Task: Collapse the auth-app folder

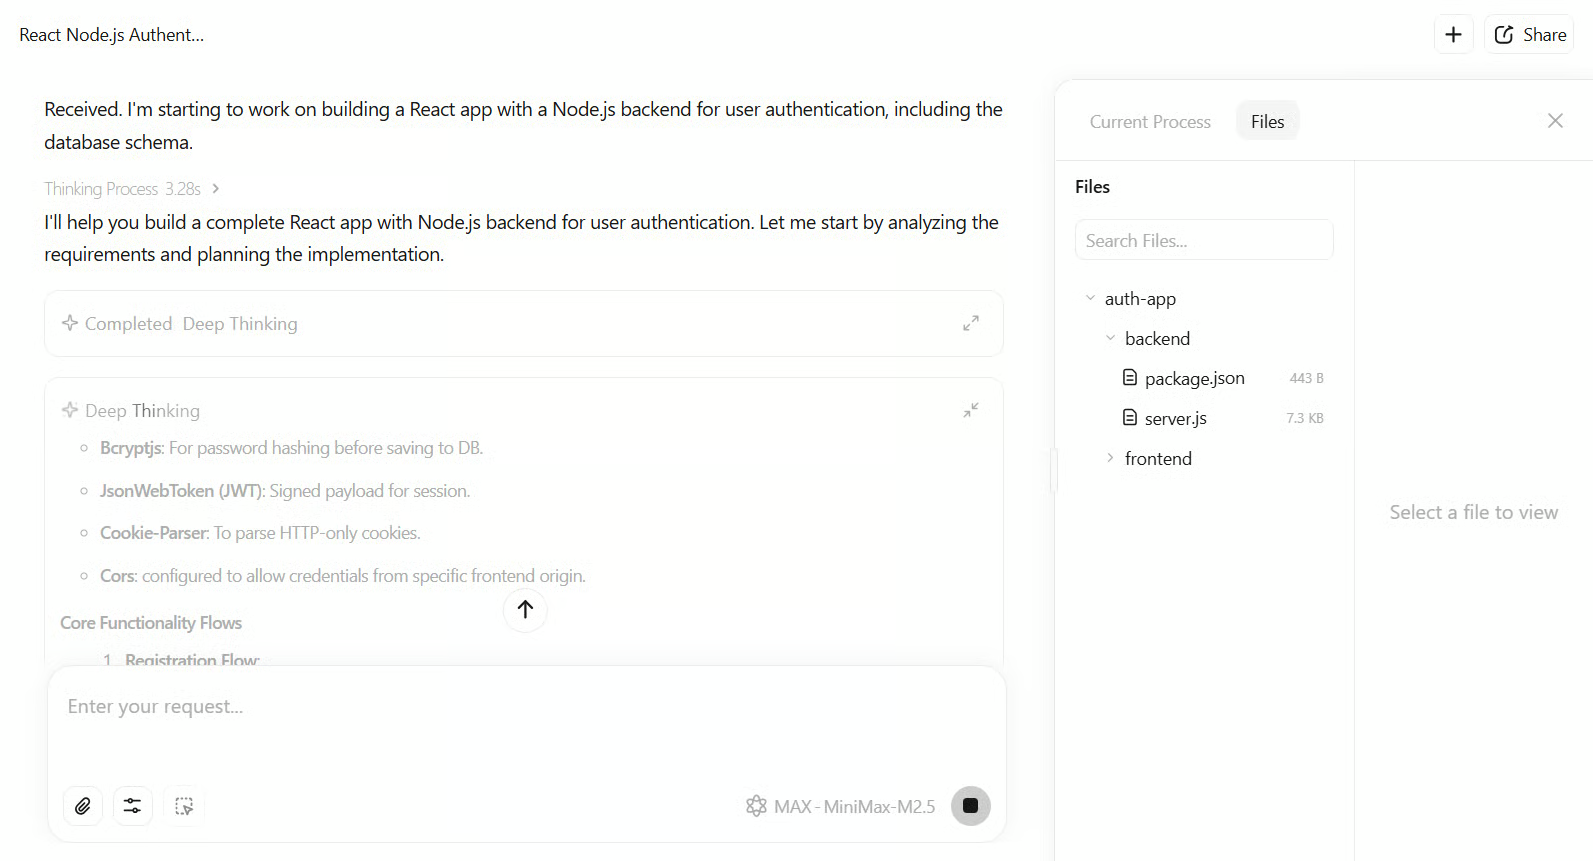Action: (1090, 299)
